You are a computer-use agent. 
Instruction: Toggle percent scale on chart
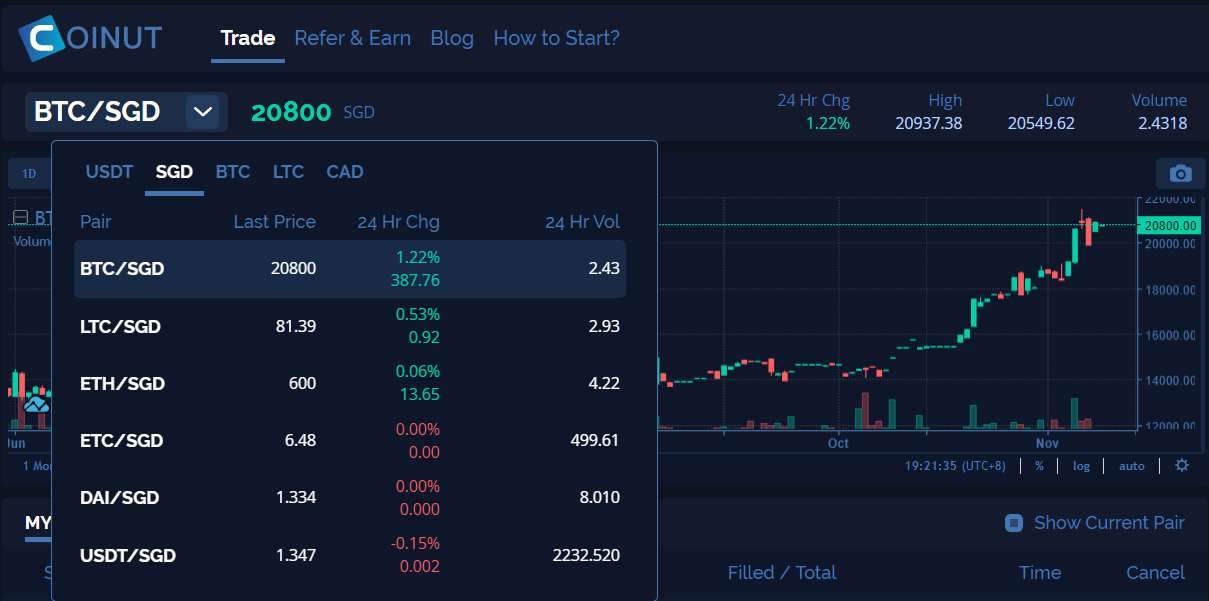[x=1039, y=466]
